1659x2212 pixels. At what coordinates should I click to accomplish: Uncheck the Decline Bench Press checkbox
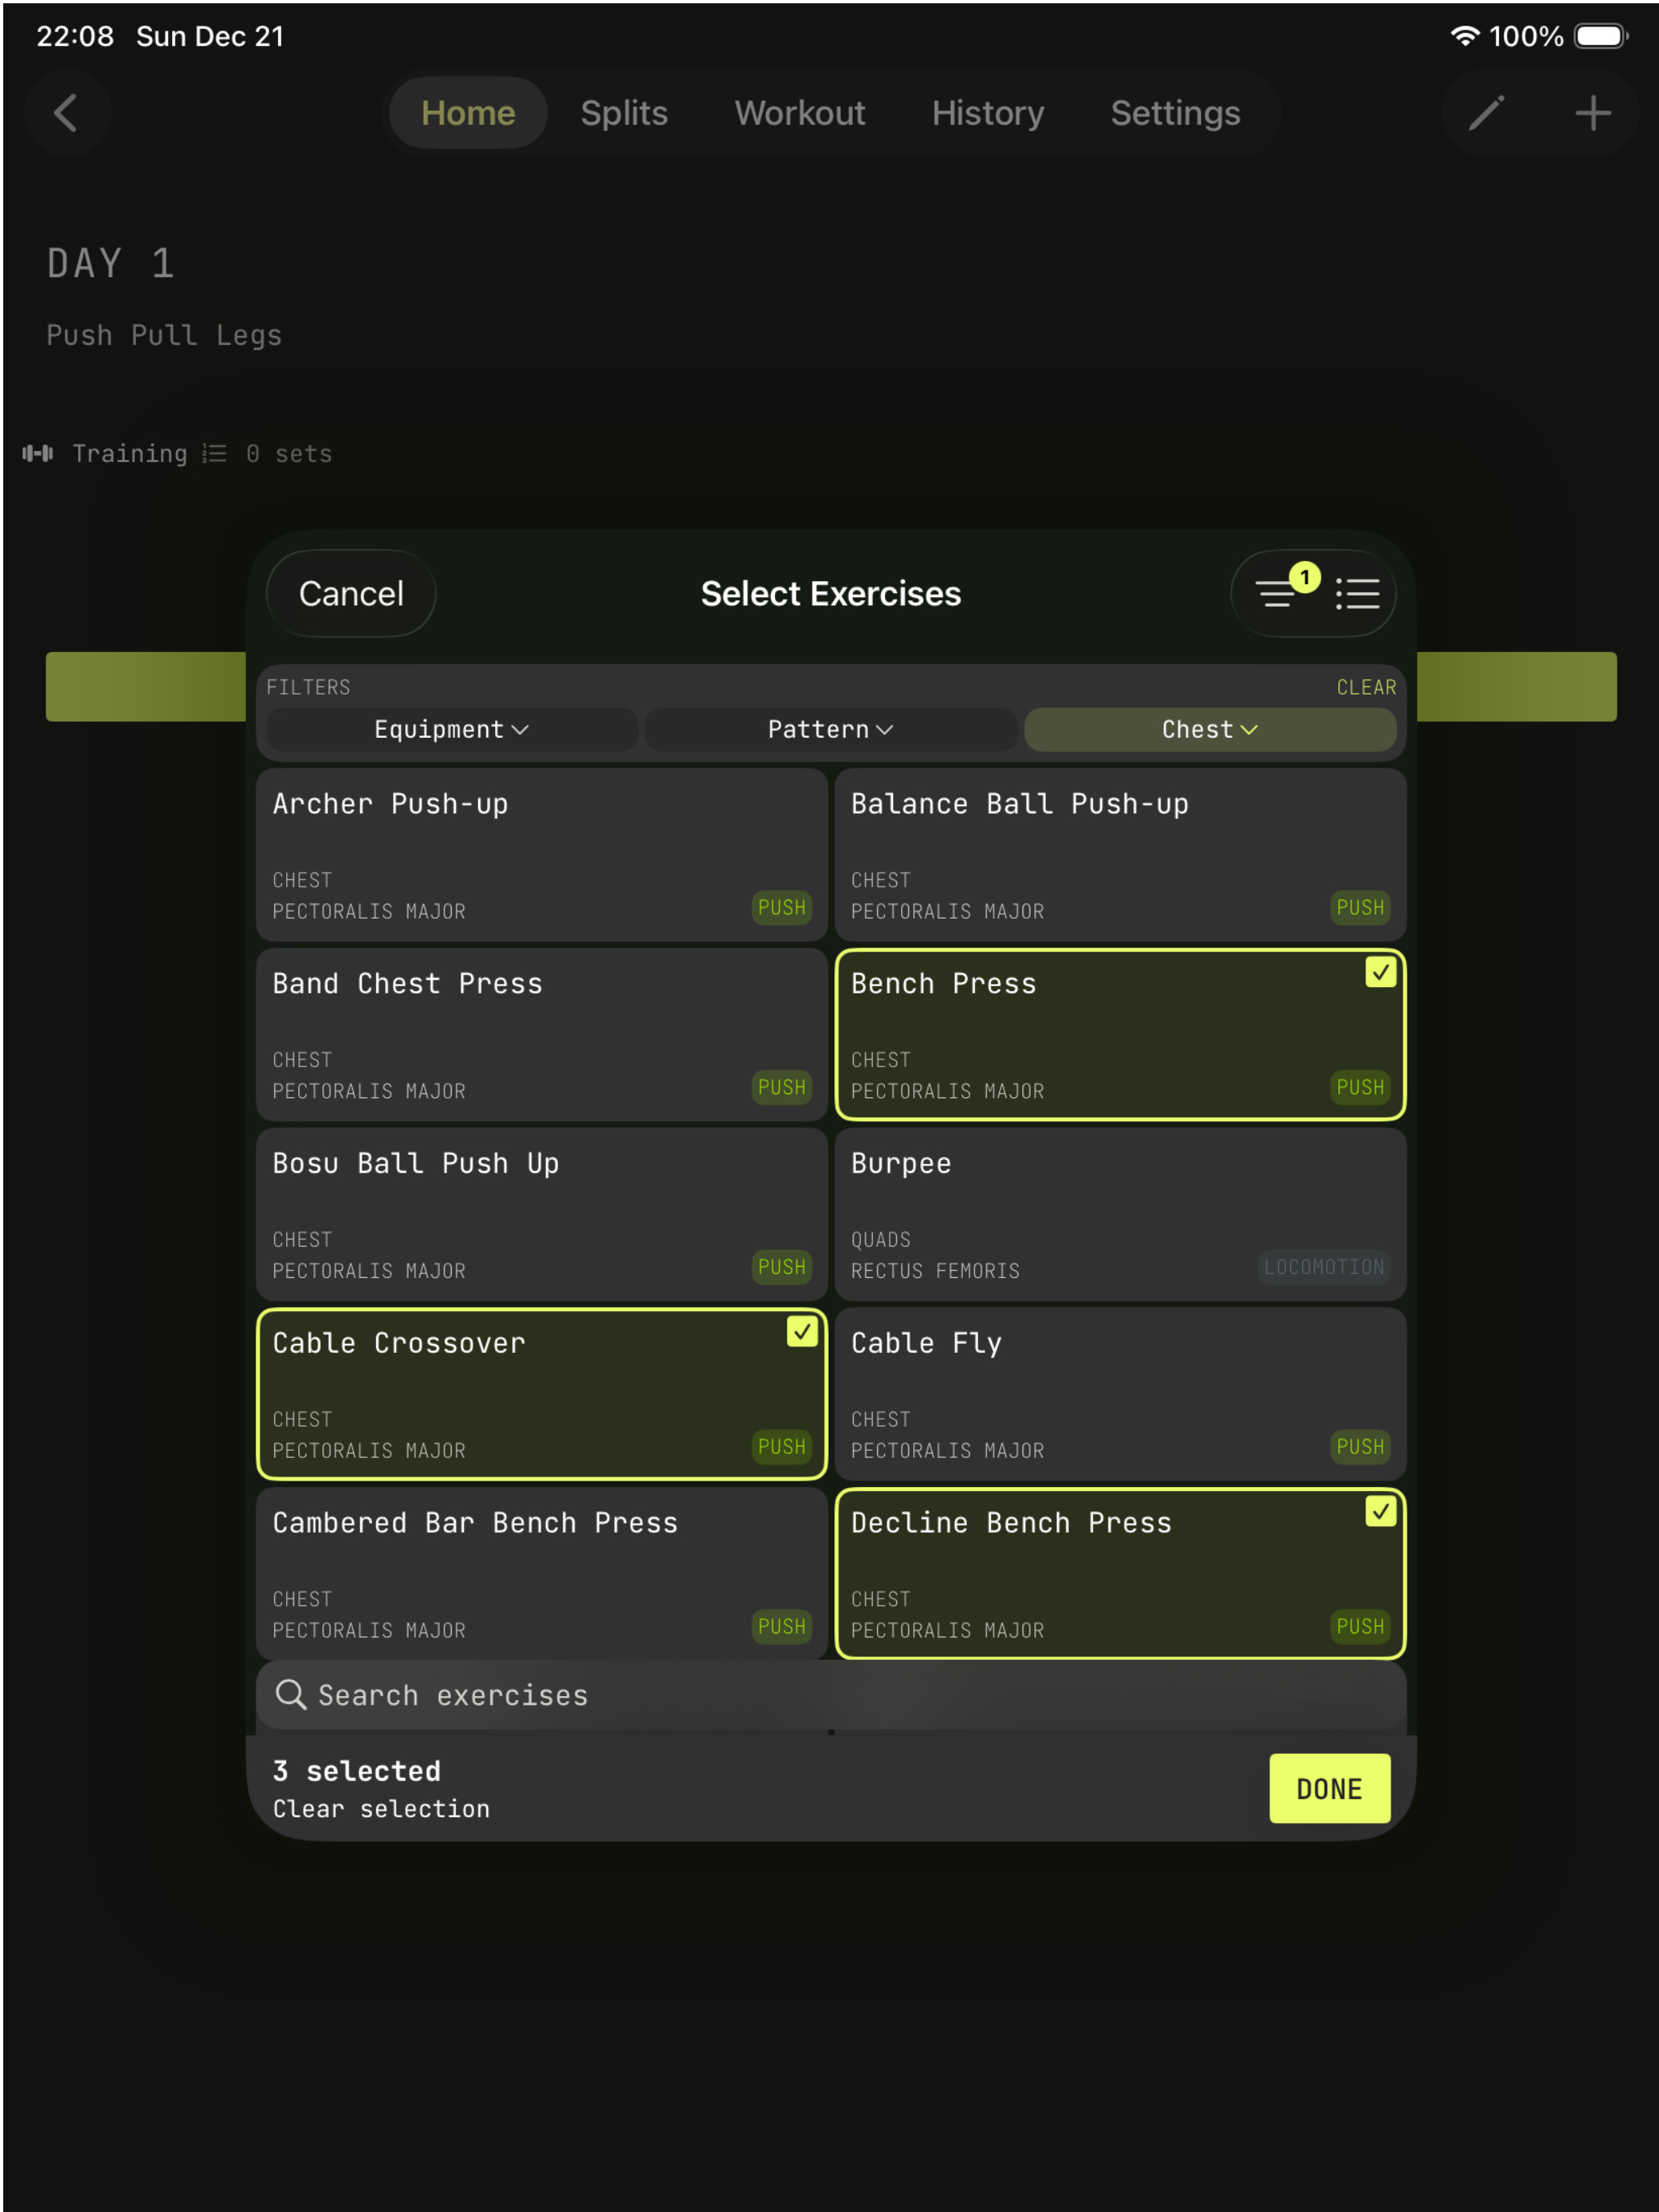(1380, 1511)
